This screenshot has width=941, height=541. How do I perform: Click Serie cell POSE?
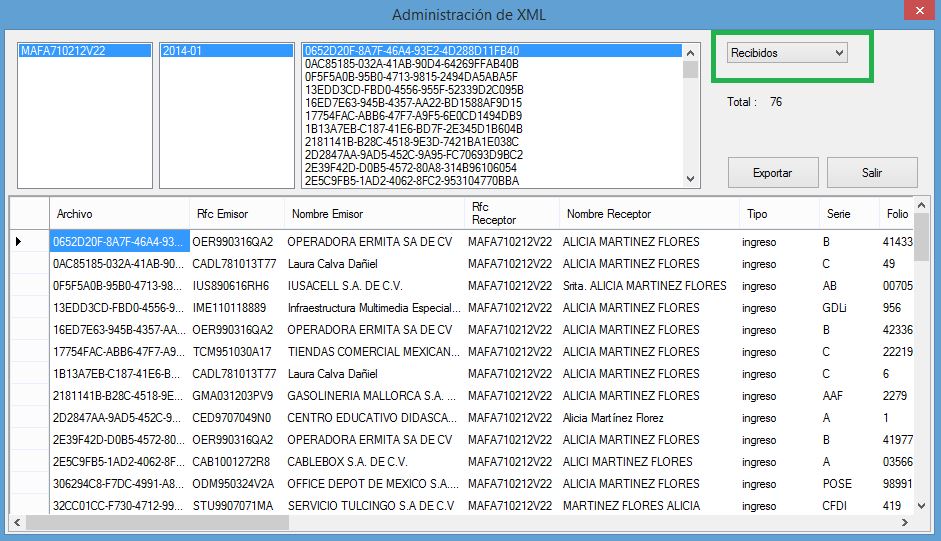849,484
